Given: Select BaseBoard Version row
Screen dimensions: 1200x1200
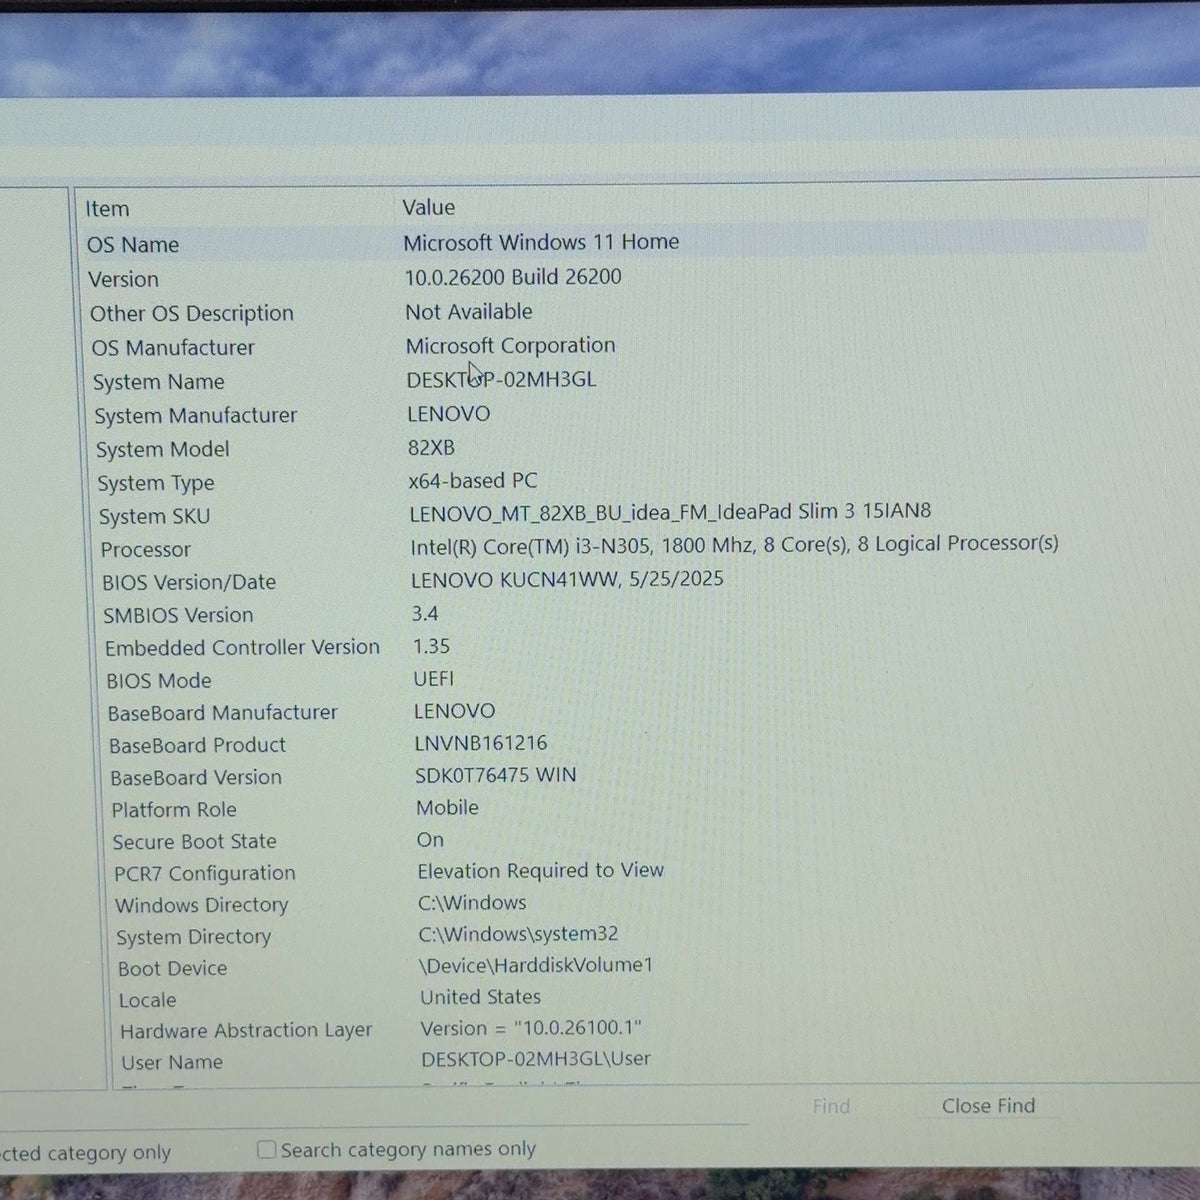Looking at the screenshot, I should 196,777.
